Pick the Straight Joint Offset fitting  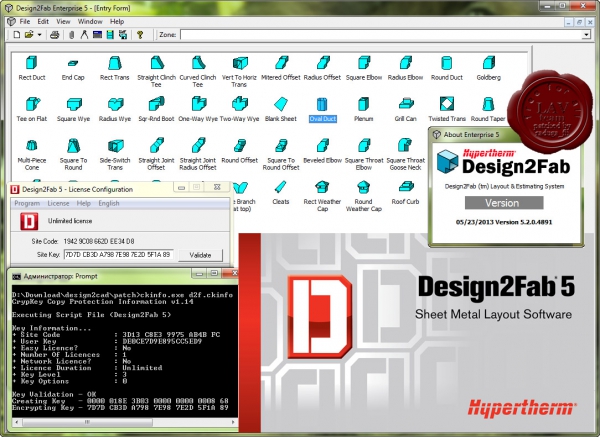tap(157, 145)
